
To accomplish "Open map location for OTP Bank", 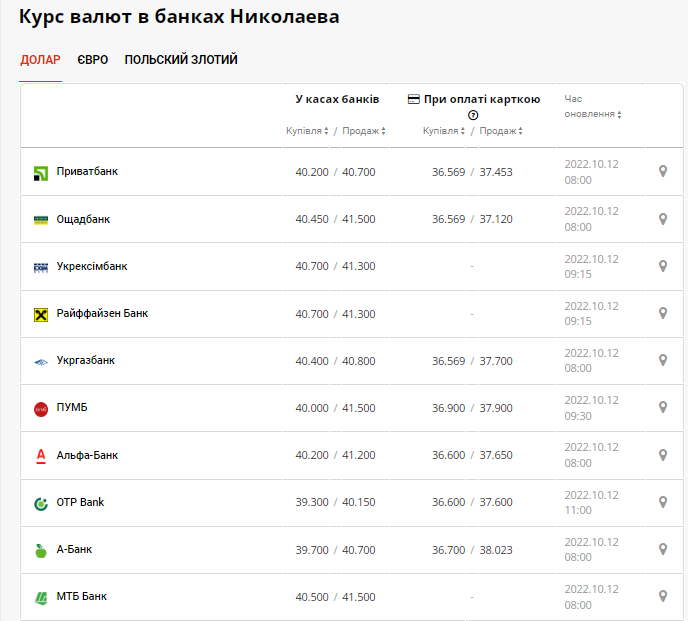I will pos(663,502).
